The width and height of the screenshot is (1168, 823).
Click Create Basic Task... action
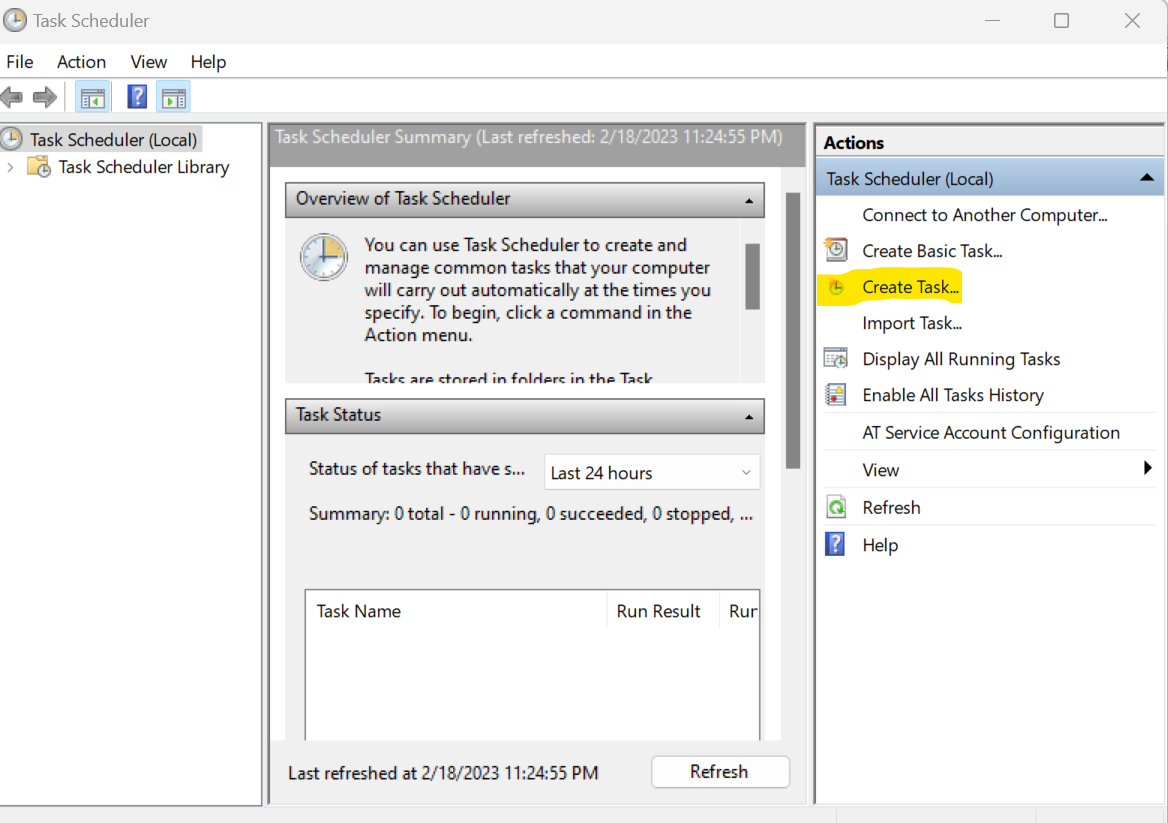[932, 251]
